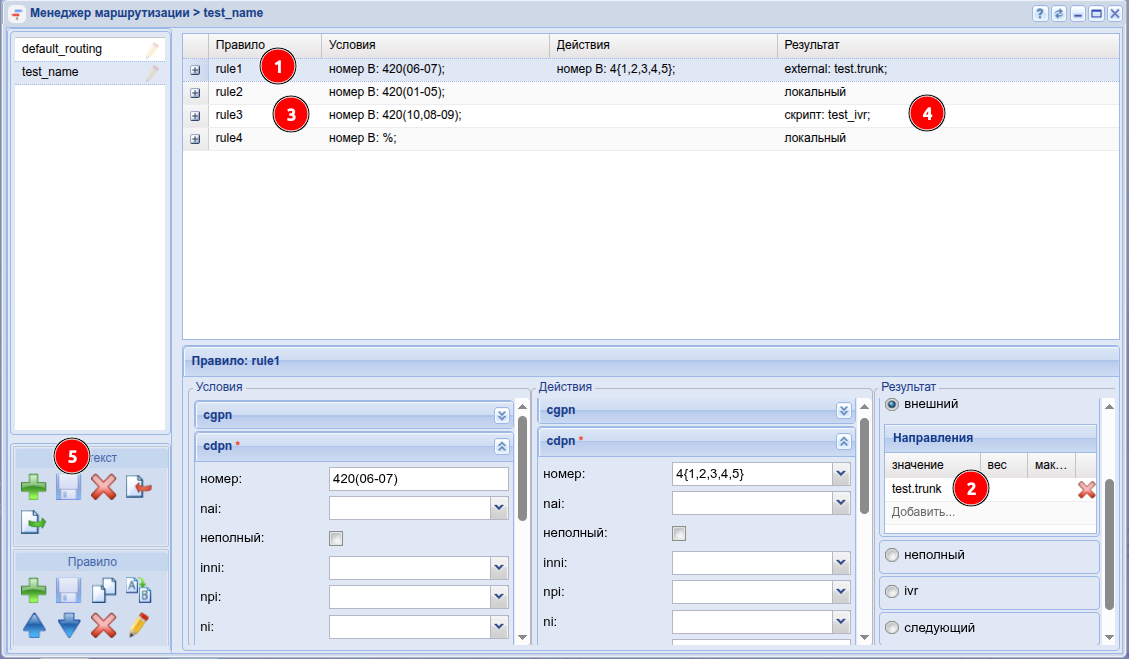This screenshot has height=659, width=1129.
Task: Click the номер field containing 420(06-07)
Action: click(418, 479)
